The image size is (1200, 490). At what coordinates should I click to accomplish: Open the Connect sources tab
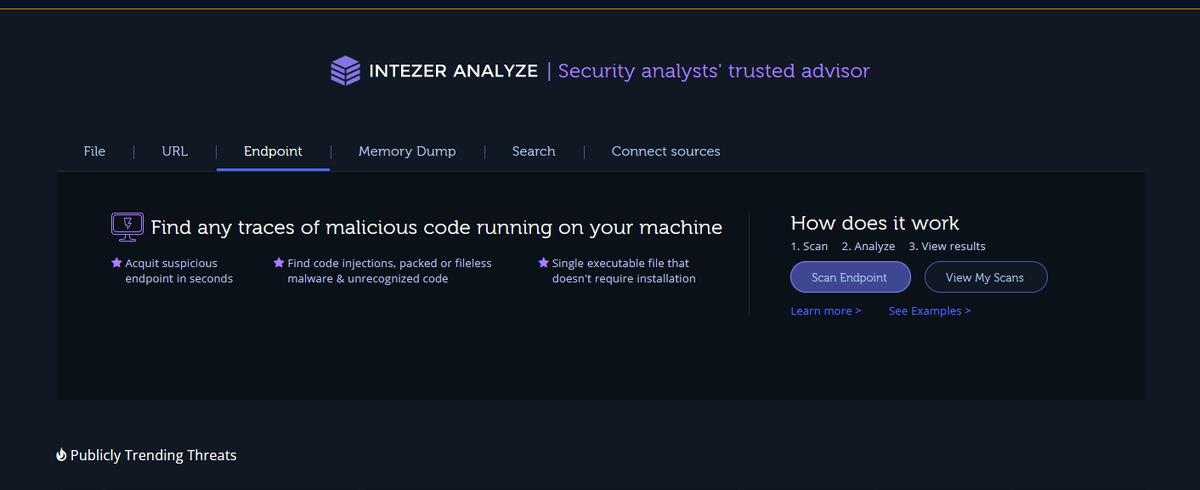click(x=666, y=151)
